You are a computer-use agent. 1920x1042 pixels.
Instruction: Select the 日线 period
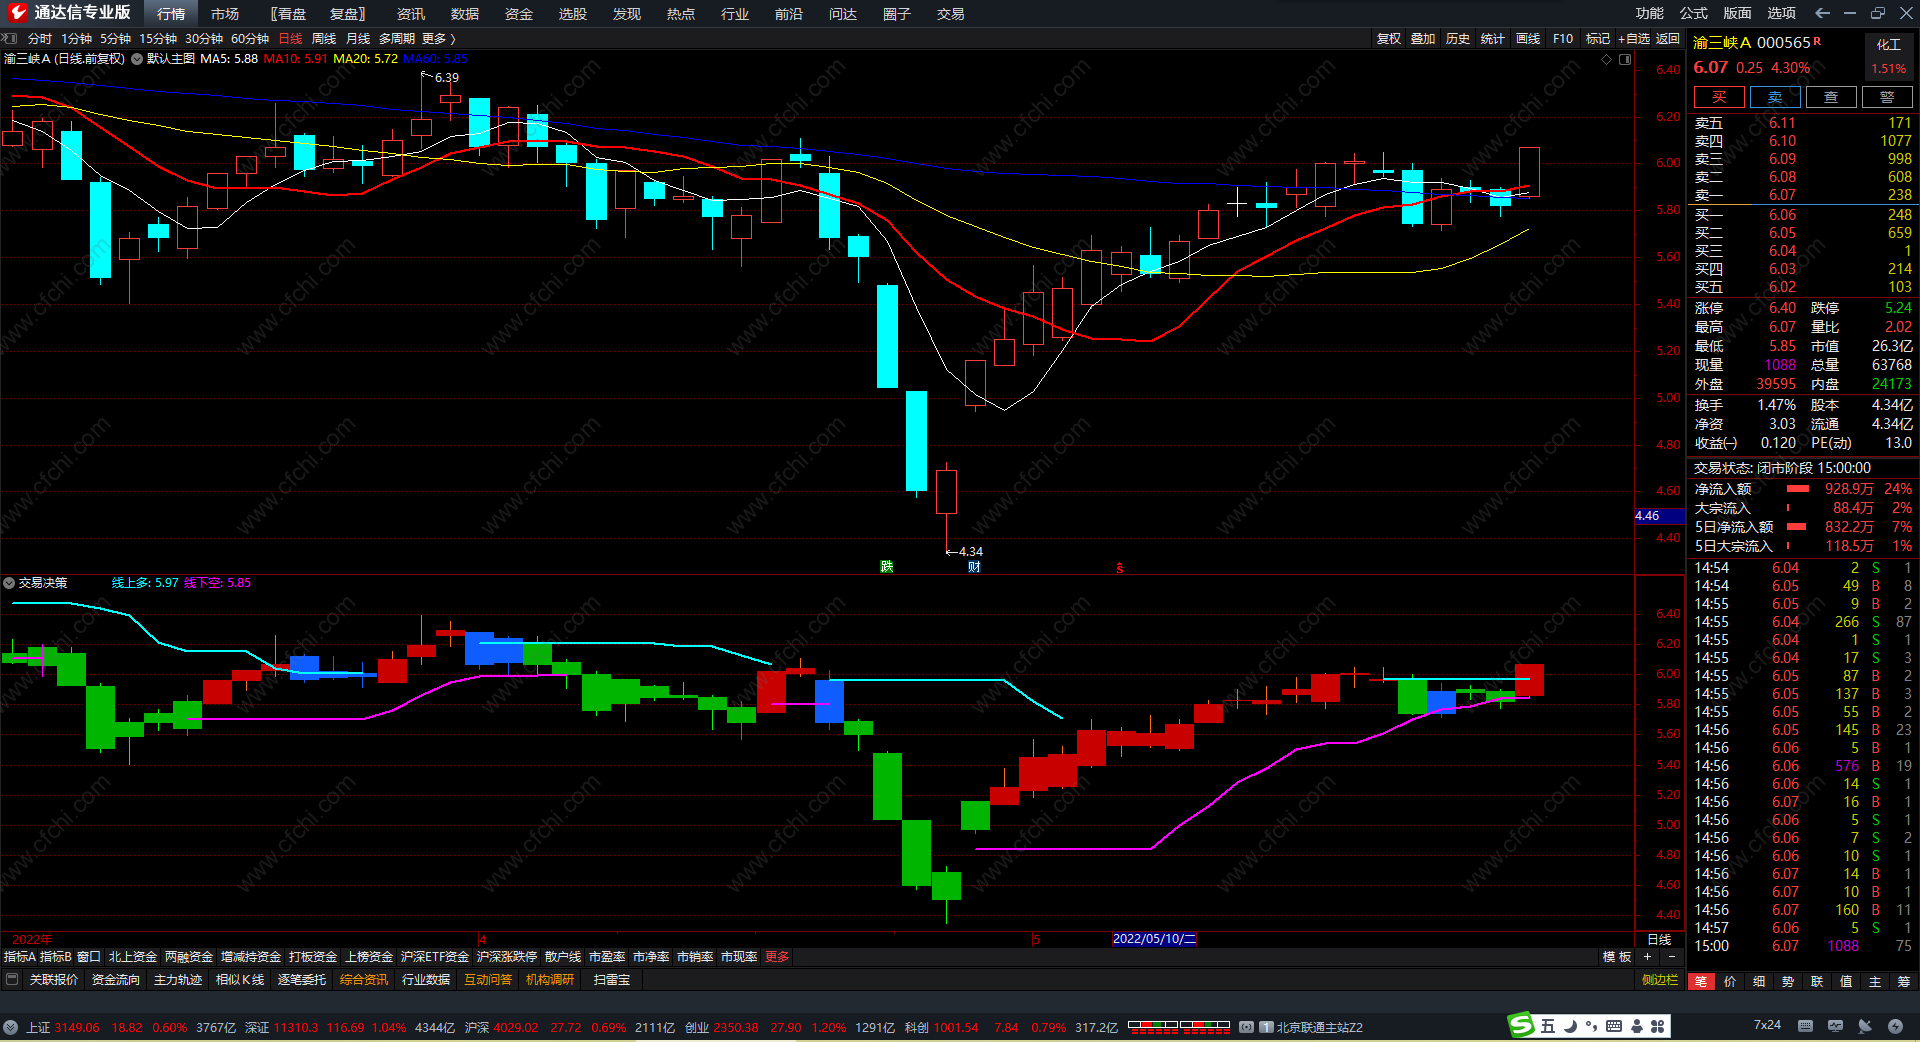pyautogui.click(x=290, y=38)
